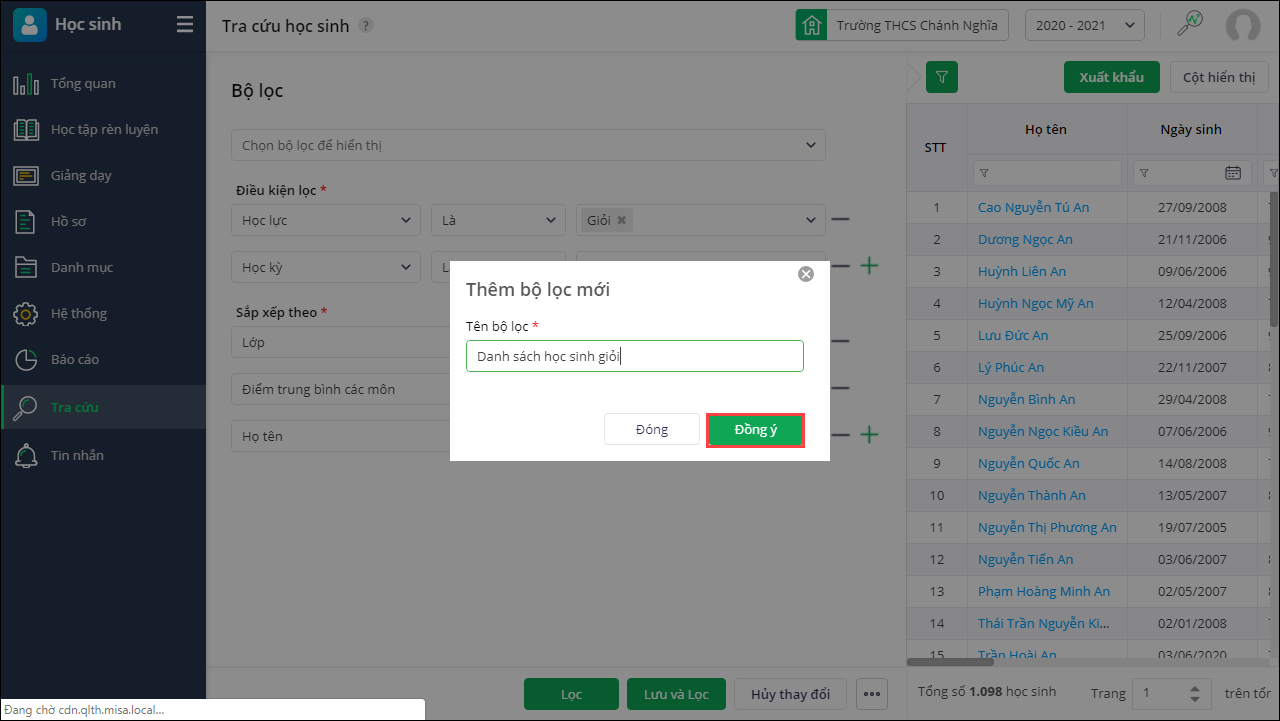Go to Báo cáo in sidebar
This screenshot has height=721, width=1280.
pos(75,359)
